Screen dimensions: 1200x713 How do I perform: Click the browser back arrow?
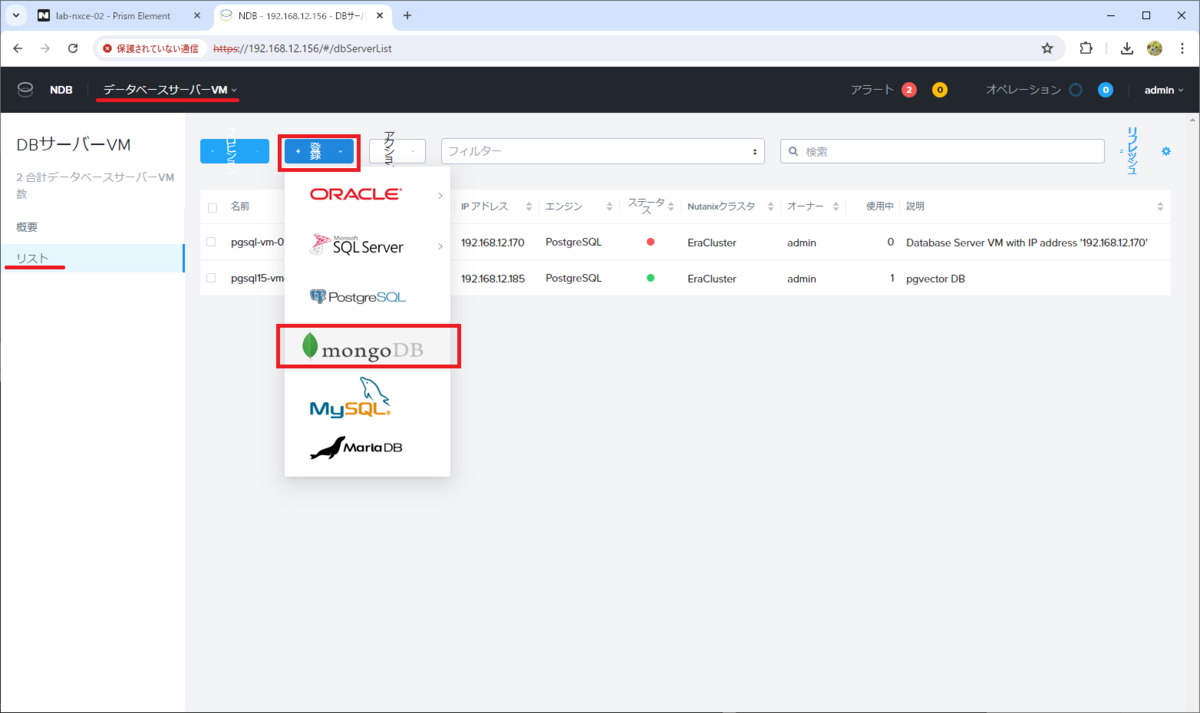pyautogui.click(x=19, y=48)
